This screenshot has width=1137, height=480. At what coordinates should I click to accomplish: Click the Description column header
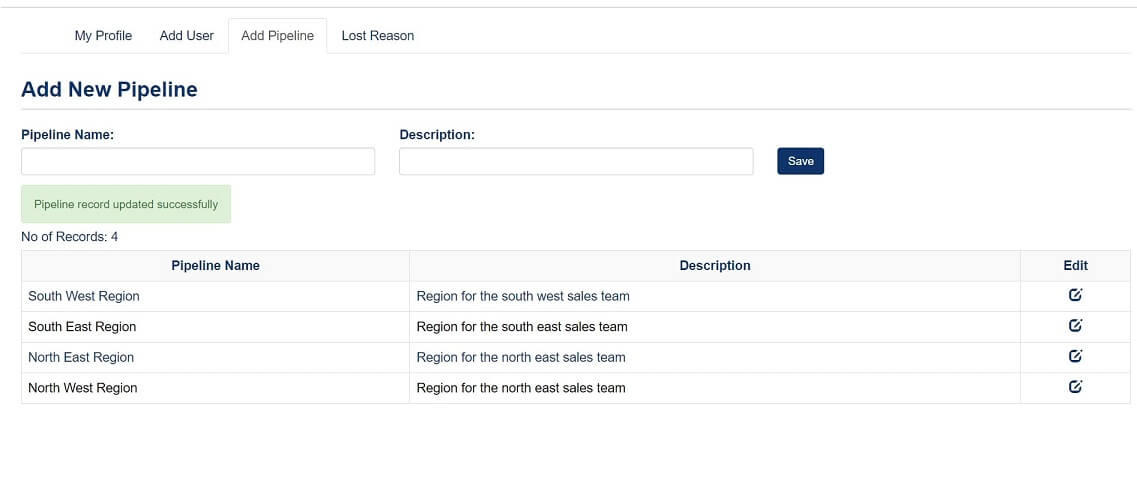(714, 265)
